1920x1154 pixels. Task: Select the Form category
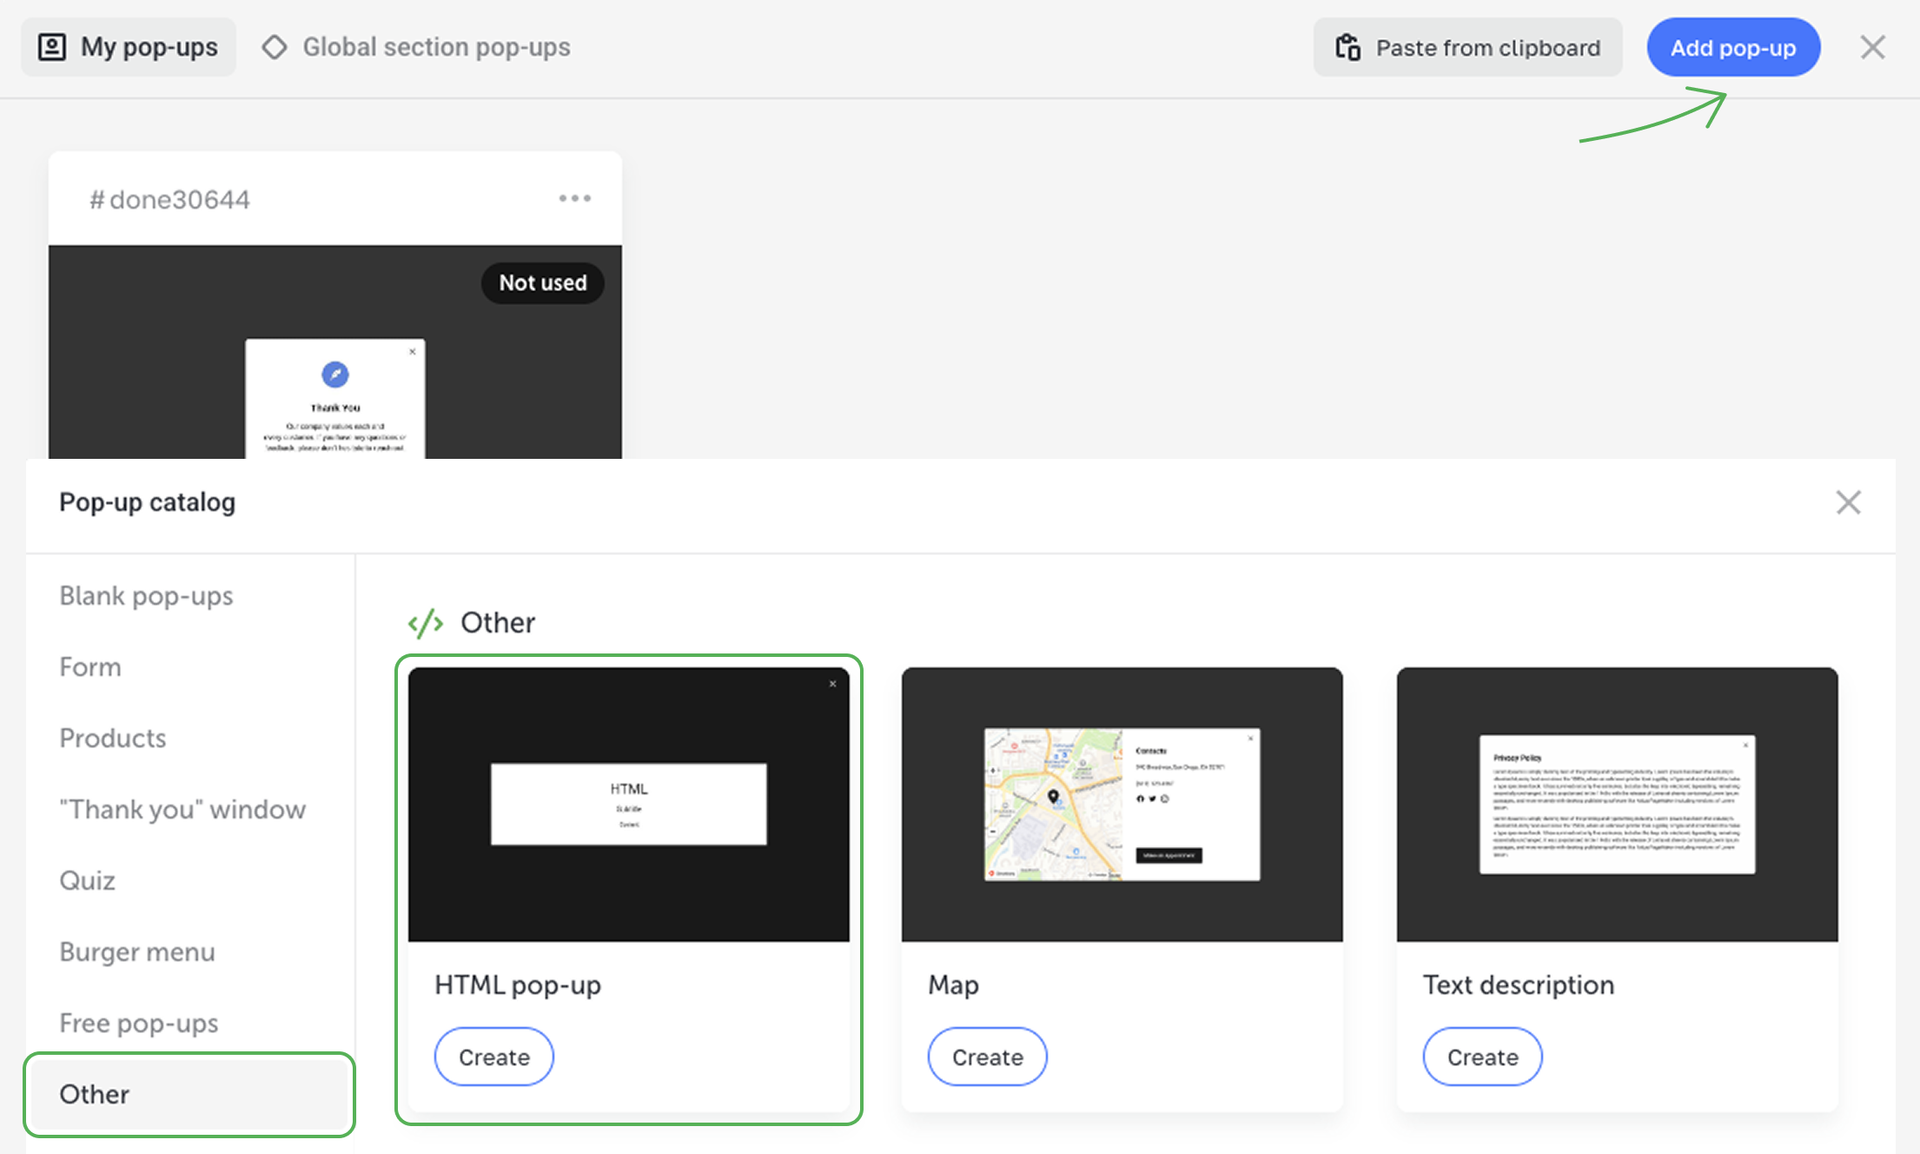click(90, 667)
